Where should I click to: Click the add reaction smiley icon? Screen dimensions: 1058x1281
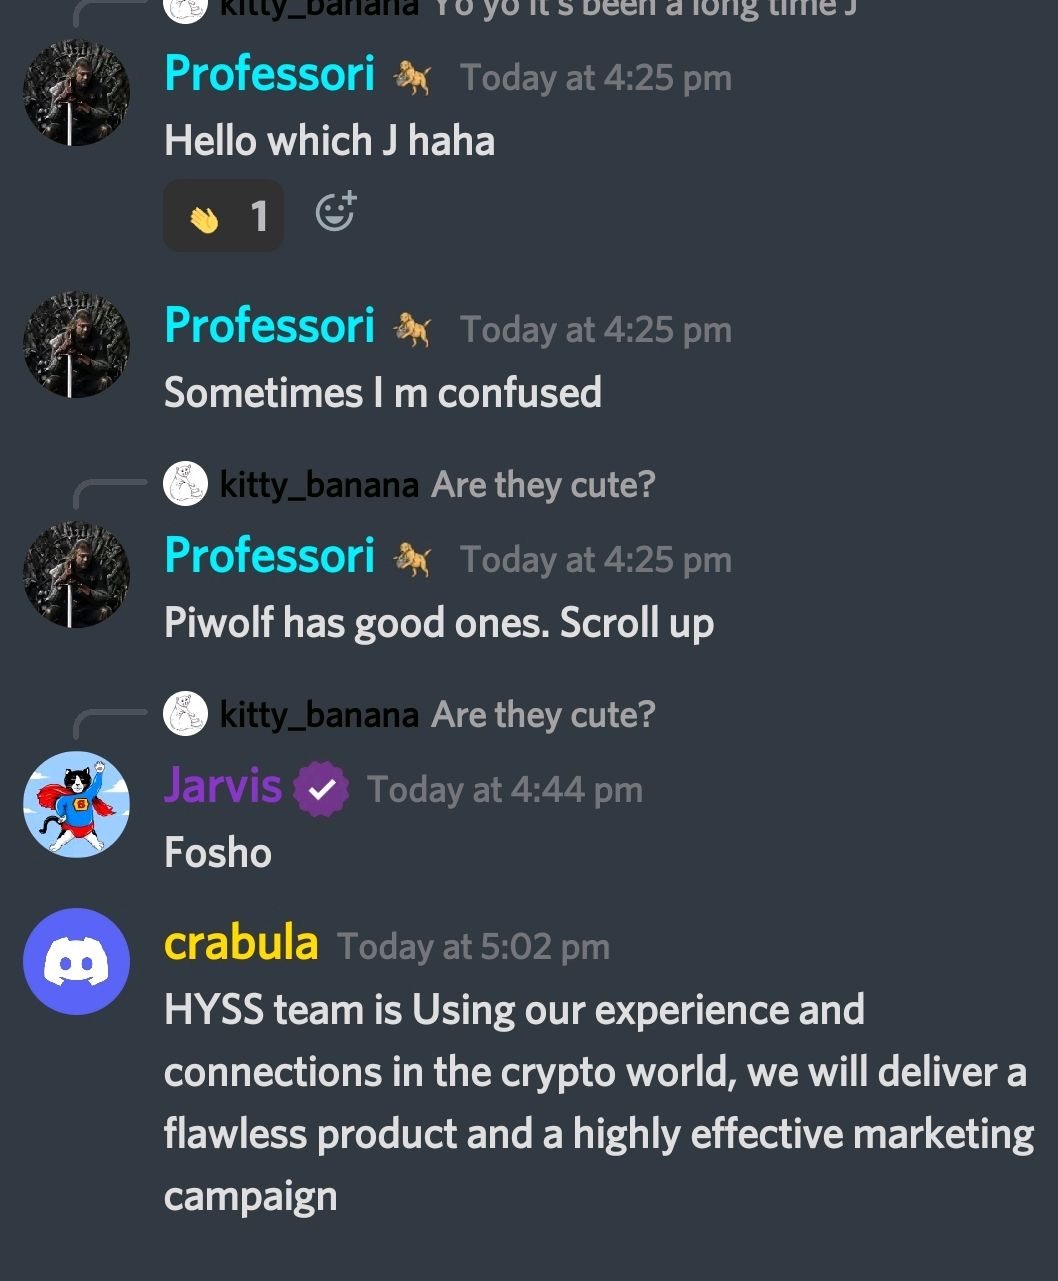336,212
